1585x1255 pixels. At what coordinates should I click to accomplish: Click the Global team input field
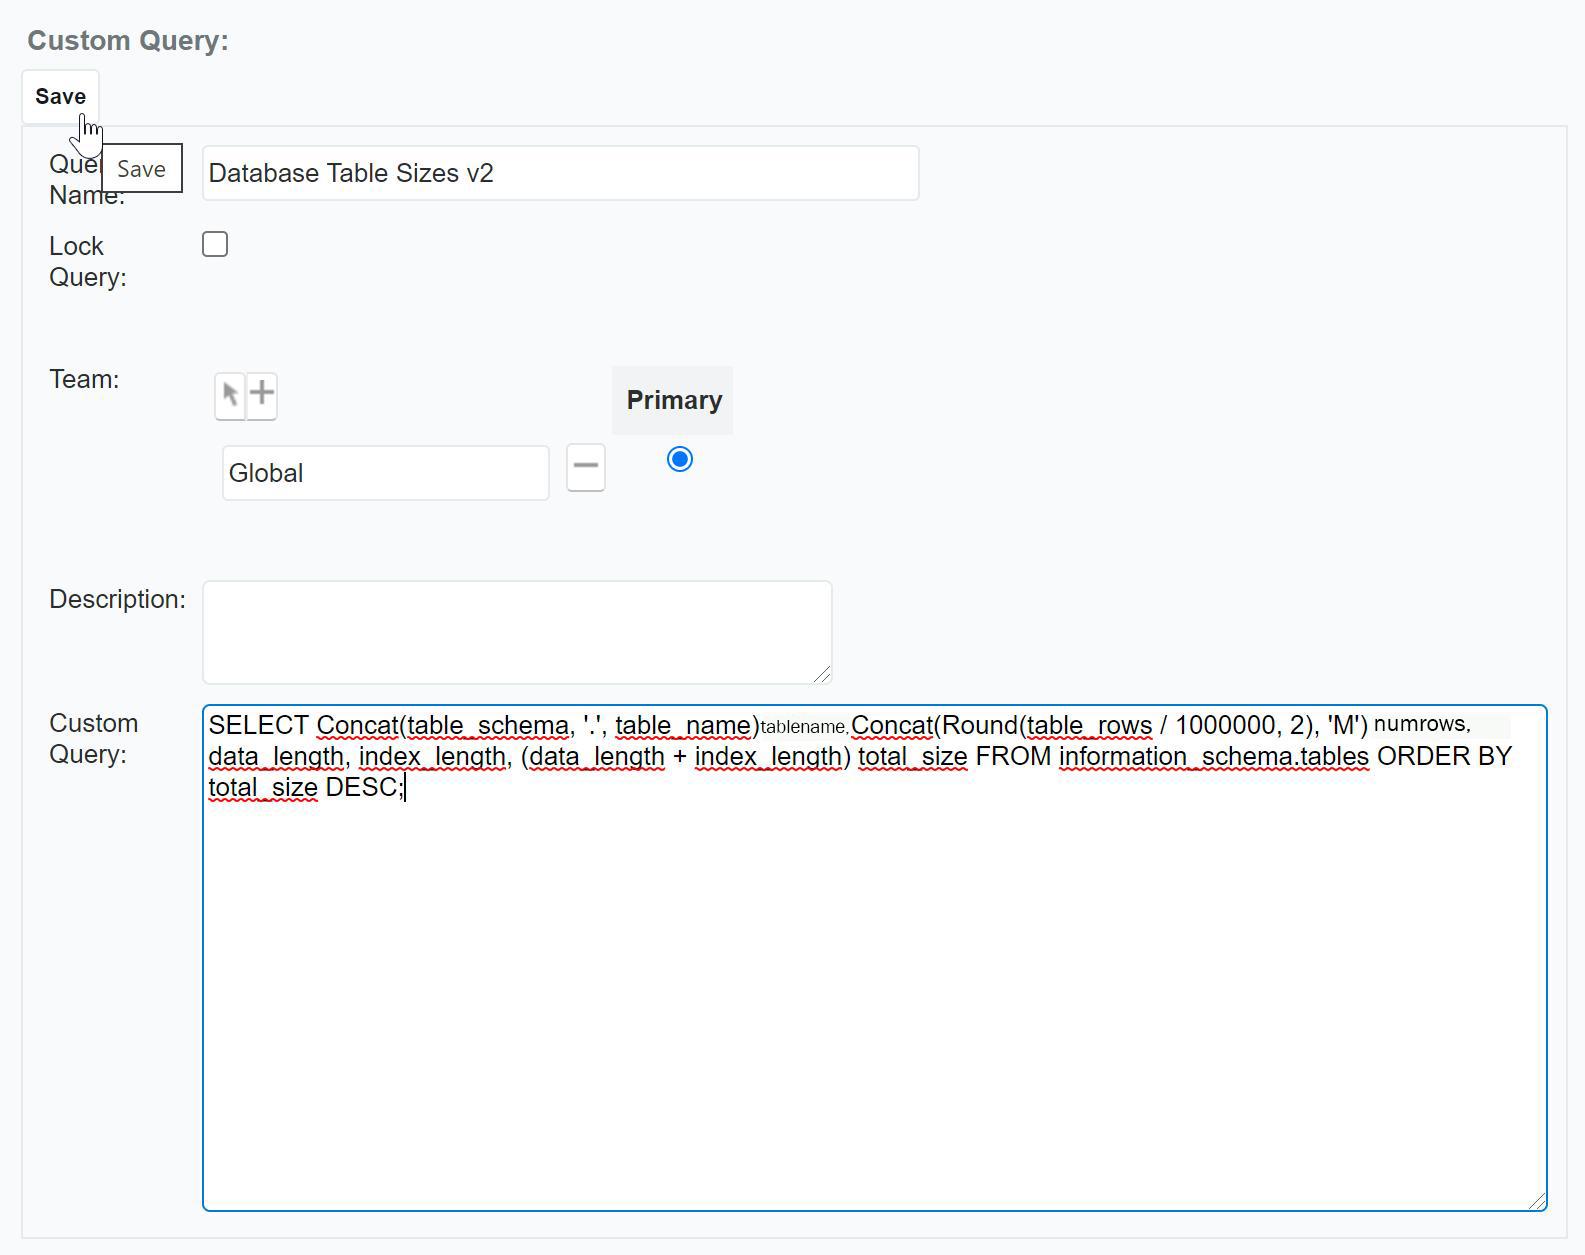pyautogui.click(x=385, y=473)
